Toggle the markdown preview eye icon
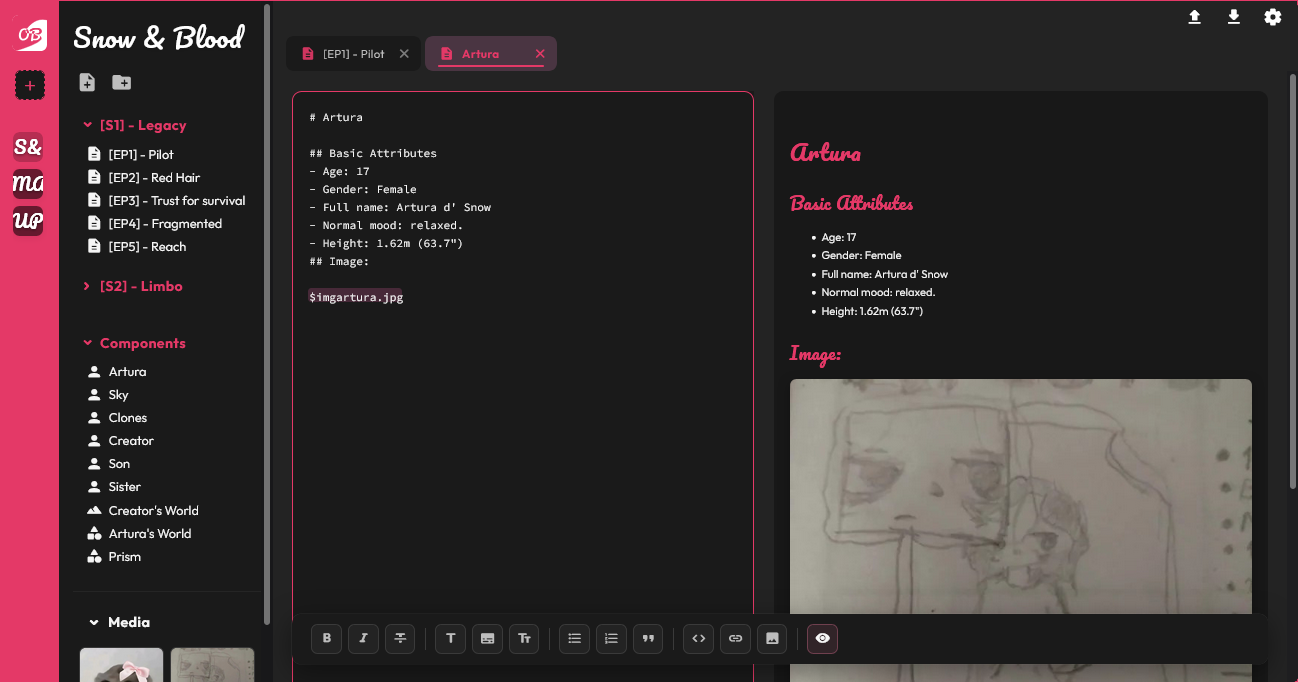Screen dimensions: 1298x682 click(x=822, y=638)
